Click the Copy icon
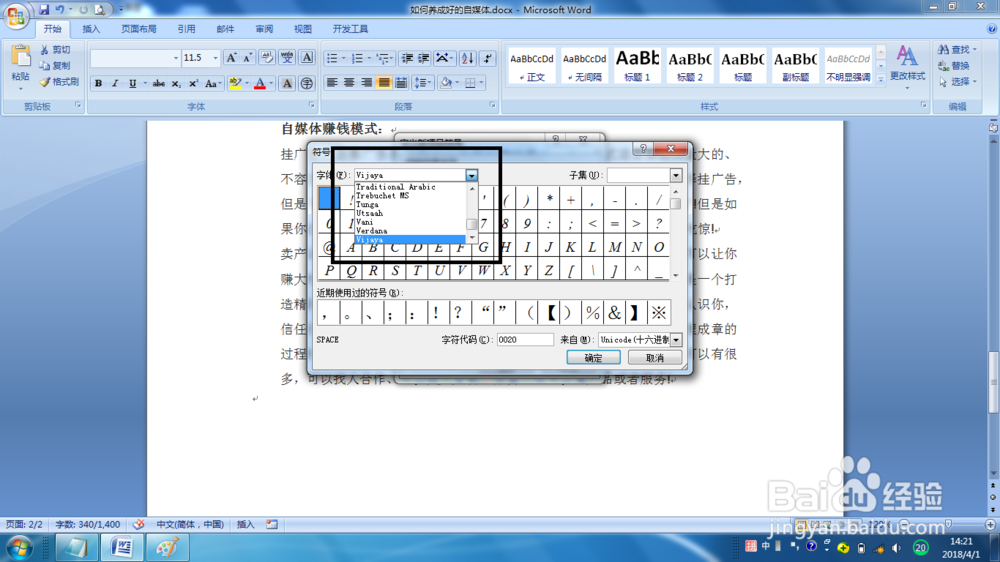The image size is (1000, 562). click(45, 66)
